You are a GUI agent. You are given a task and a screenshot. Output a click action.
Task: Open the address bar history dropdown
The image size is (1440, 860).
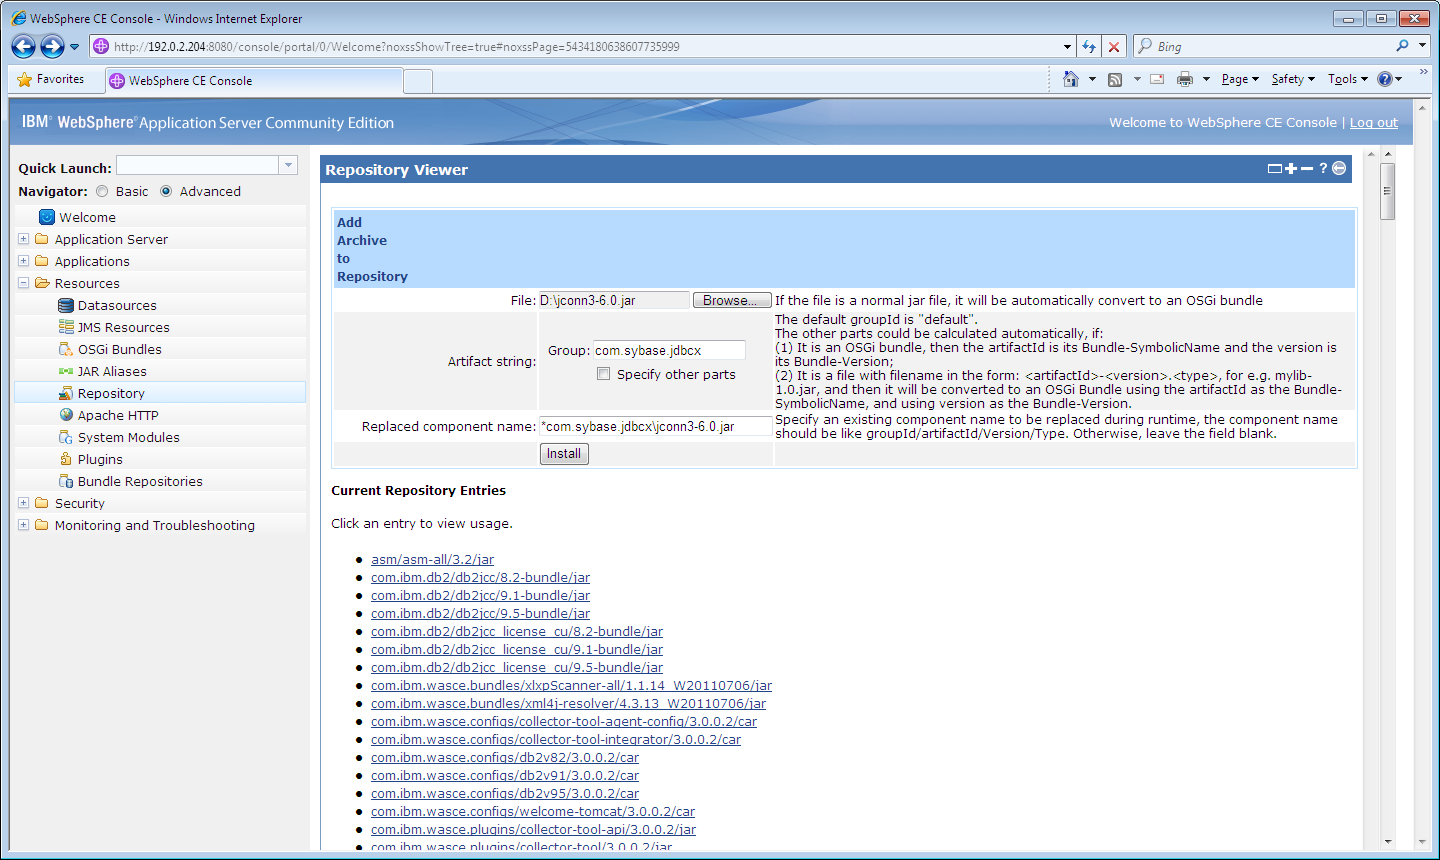(x=1067, y=47)
